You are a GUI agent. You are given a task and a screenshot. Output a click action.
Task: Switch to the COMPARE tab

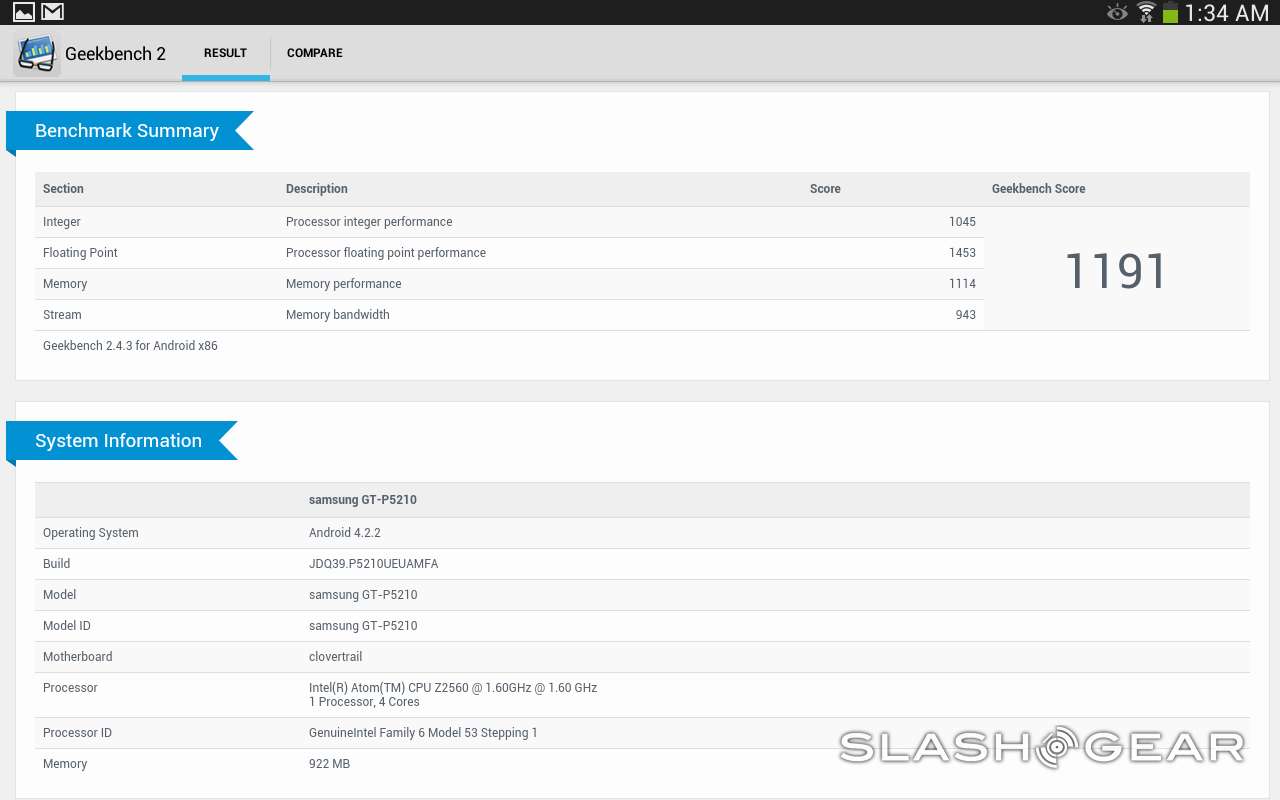tap(314, 53)
